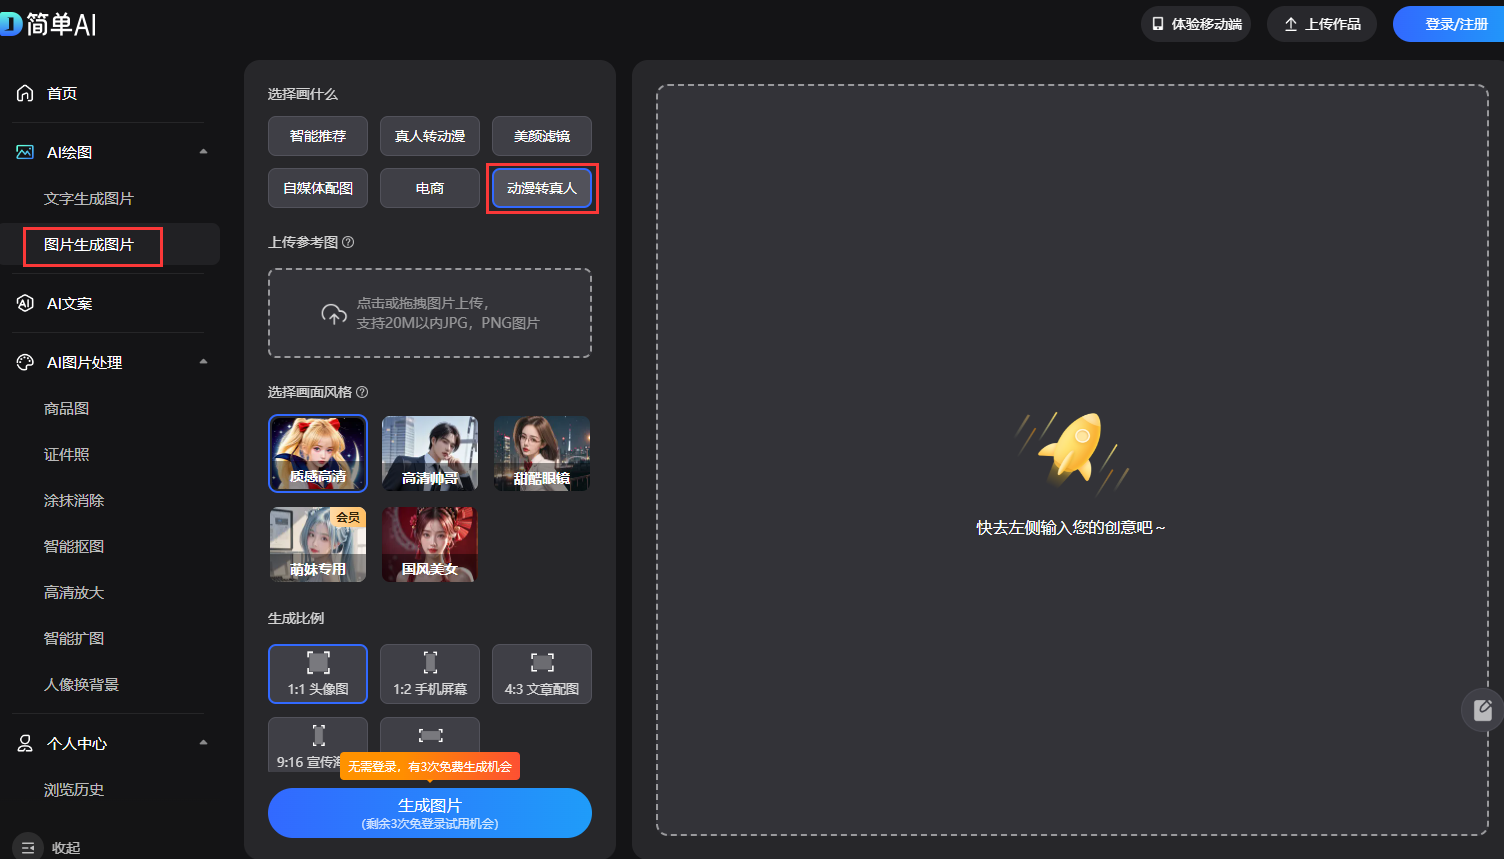Select the 9:16 ratio option
This screenshot has height=859, width=1504.
(x=318, y=744)
